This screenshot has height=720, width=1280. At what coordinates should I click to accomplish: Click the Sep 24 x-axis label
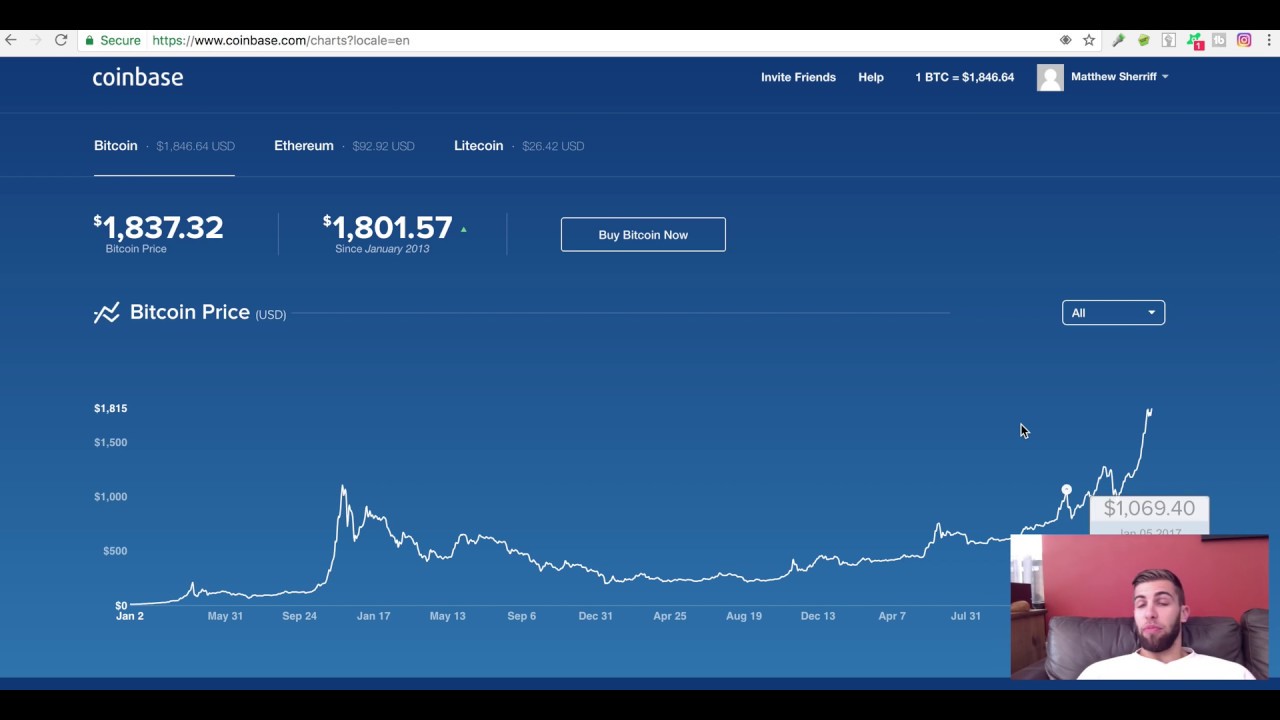(x=299, y=616)
